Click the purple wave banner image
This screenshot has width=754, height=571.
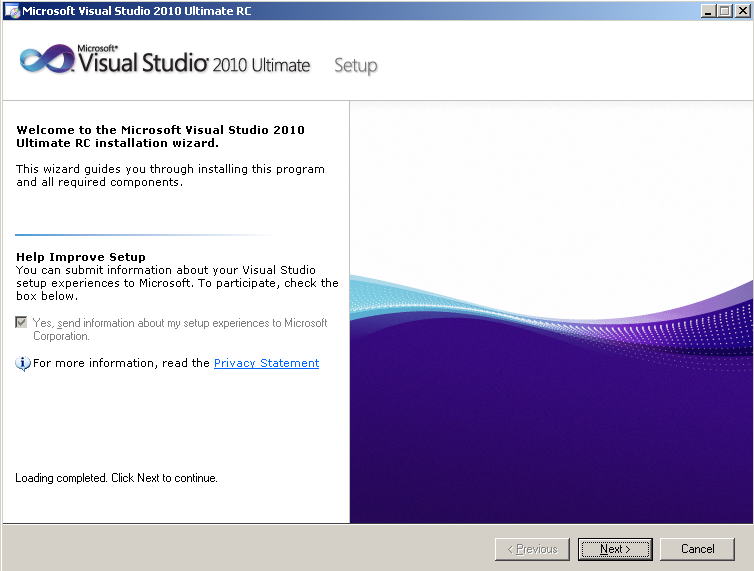click(551, 312)
